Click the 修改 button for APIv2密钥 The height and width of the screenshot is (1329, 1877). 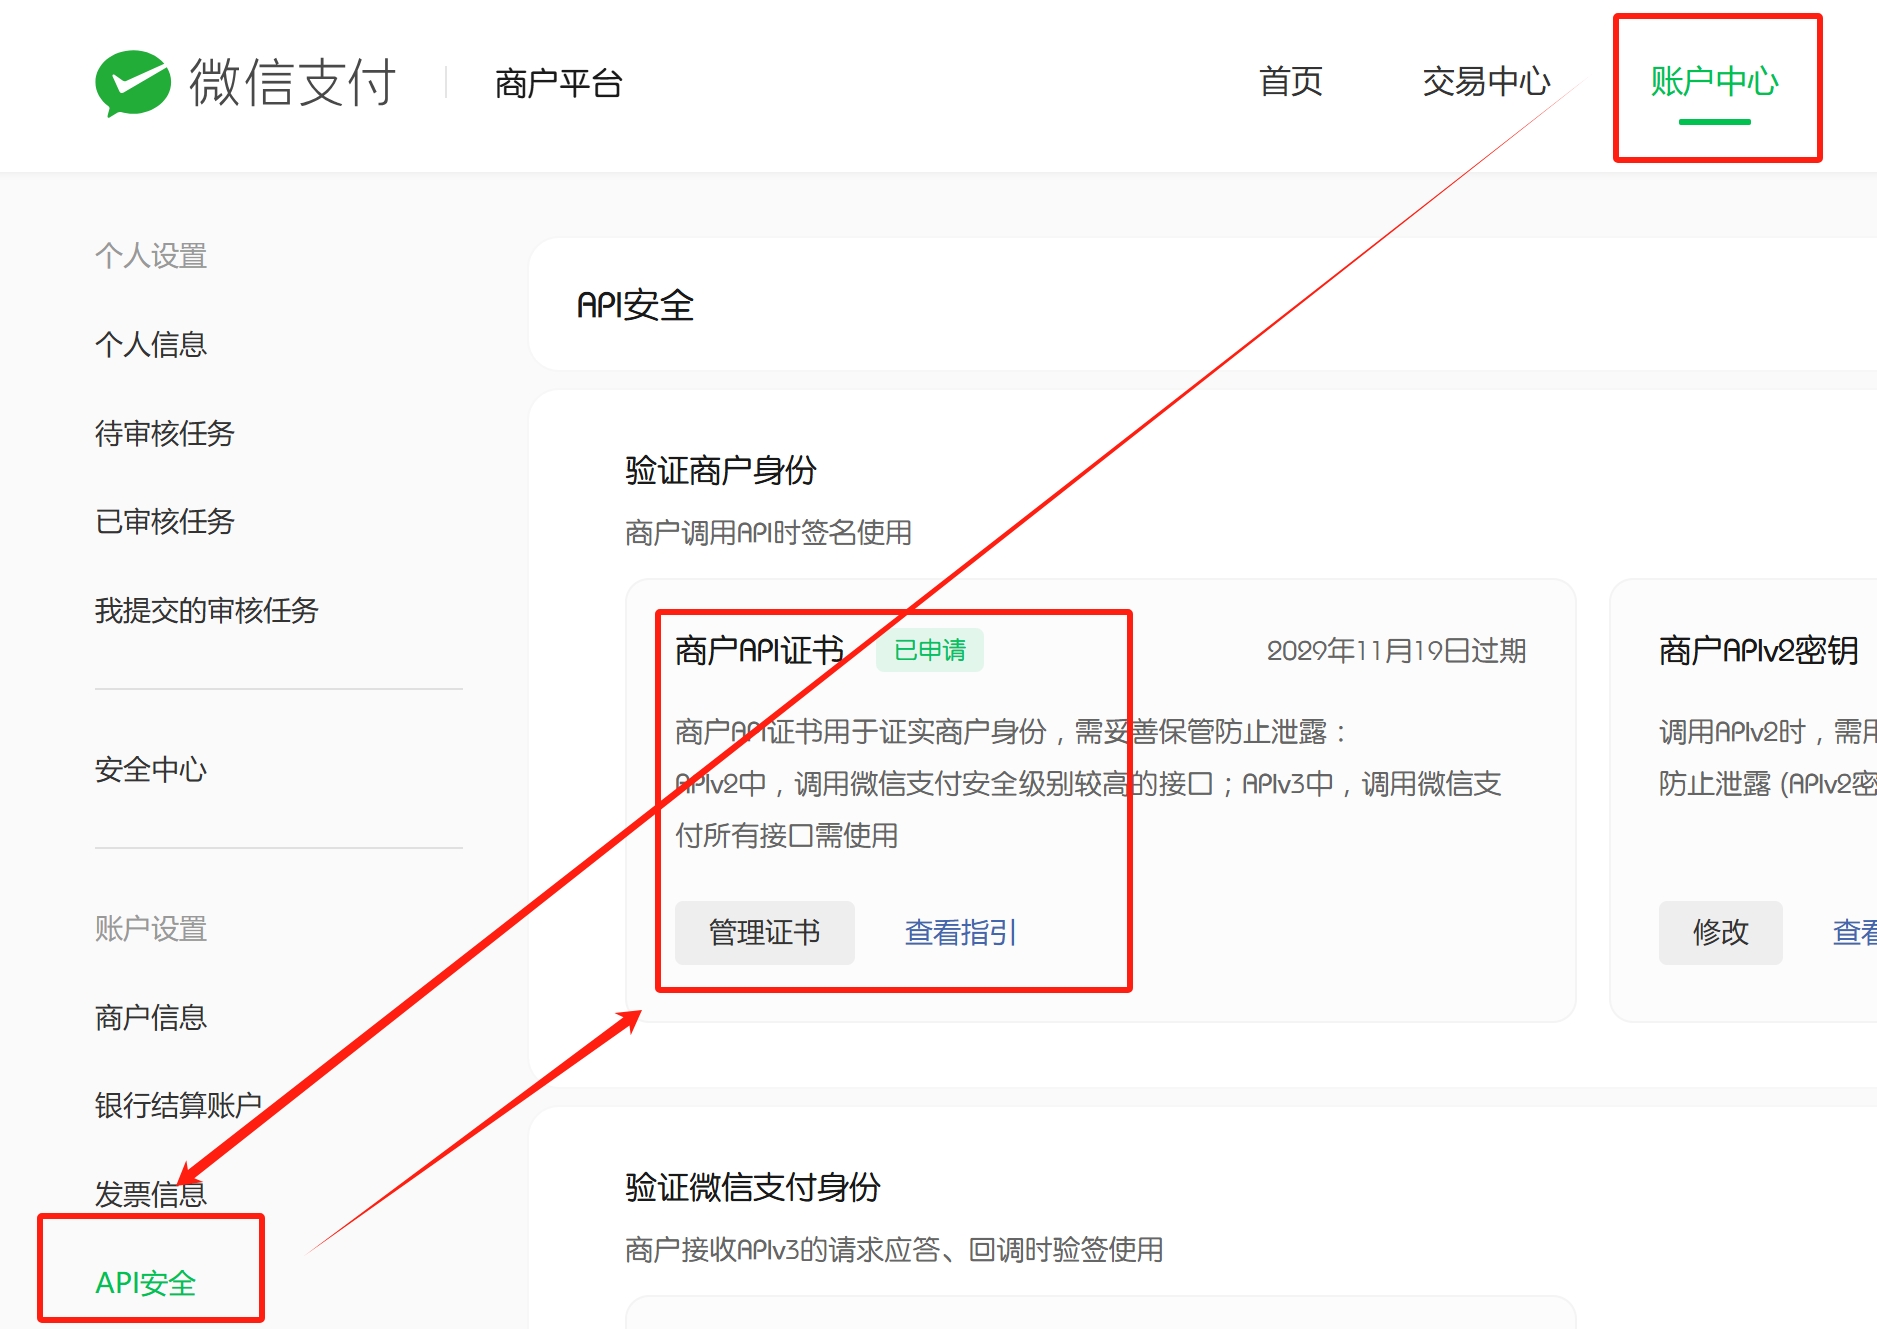point(1720,932)
